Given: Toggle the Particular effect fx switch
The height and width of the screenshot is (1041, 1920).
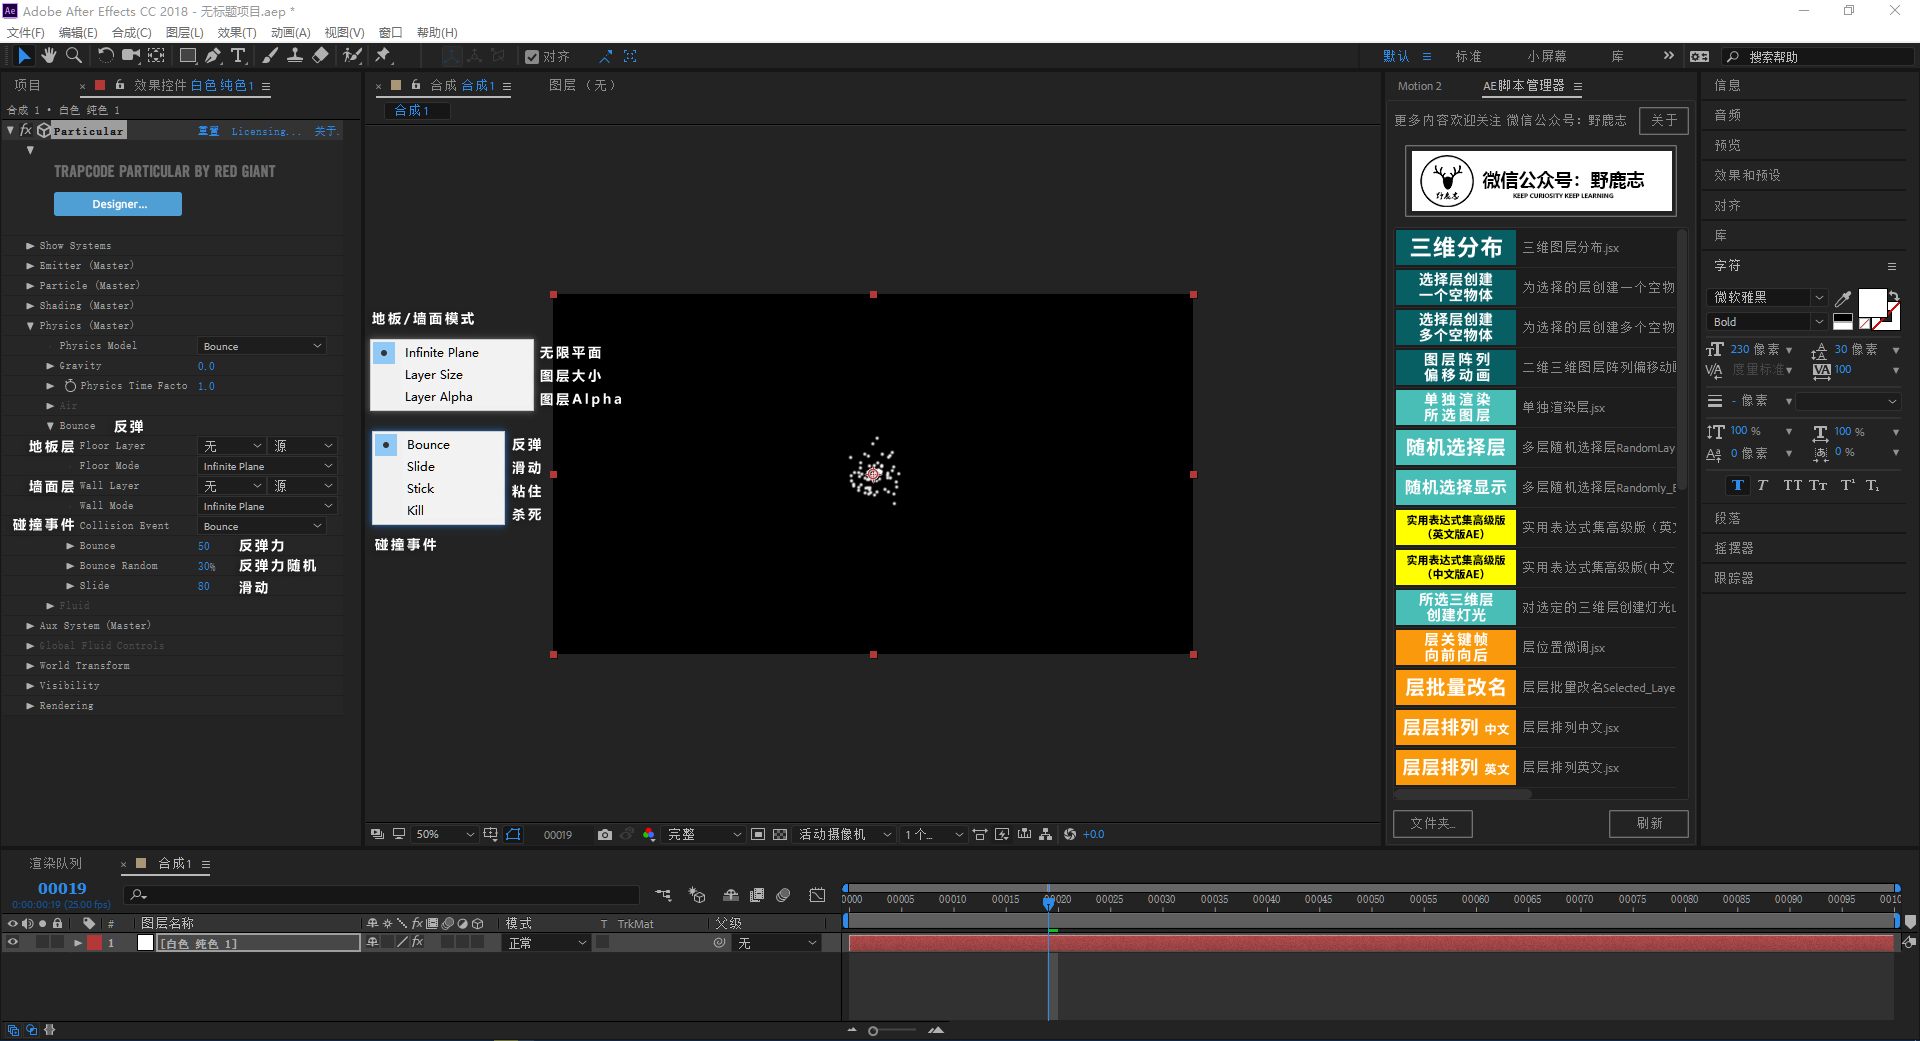Looking at the screenshot, I should pos(26,130).
